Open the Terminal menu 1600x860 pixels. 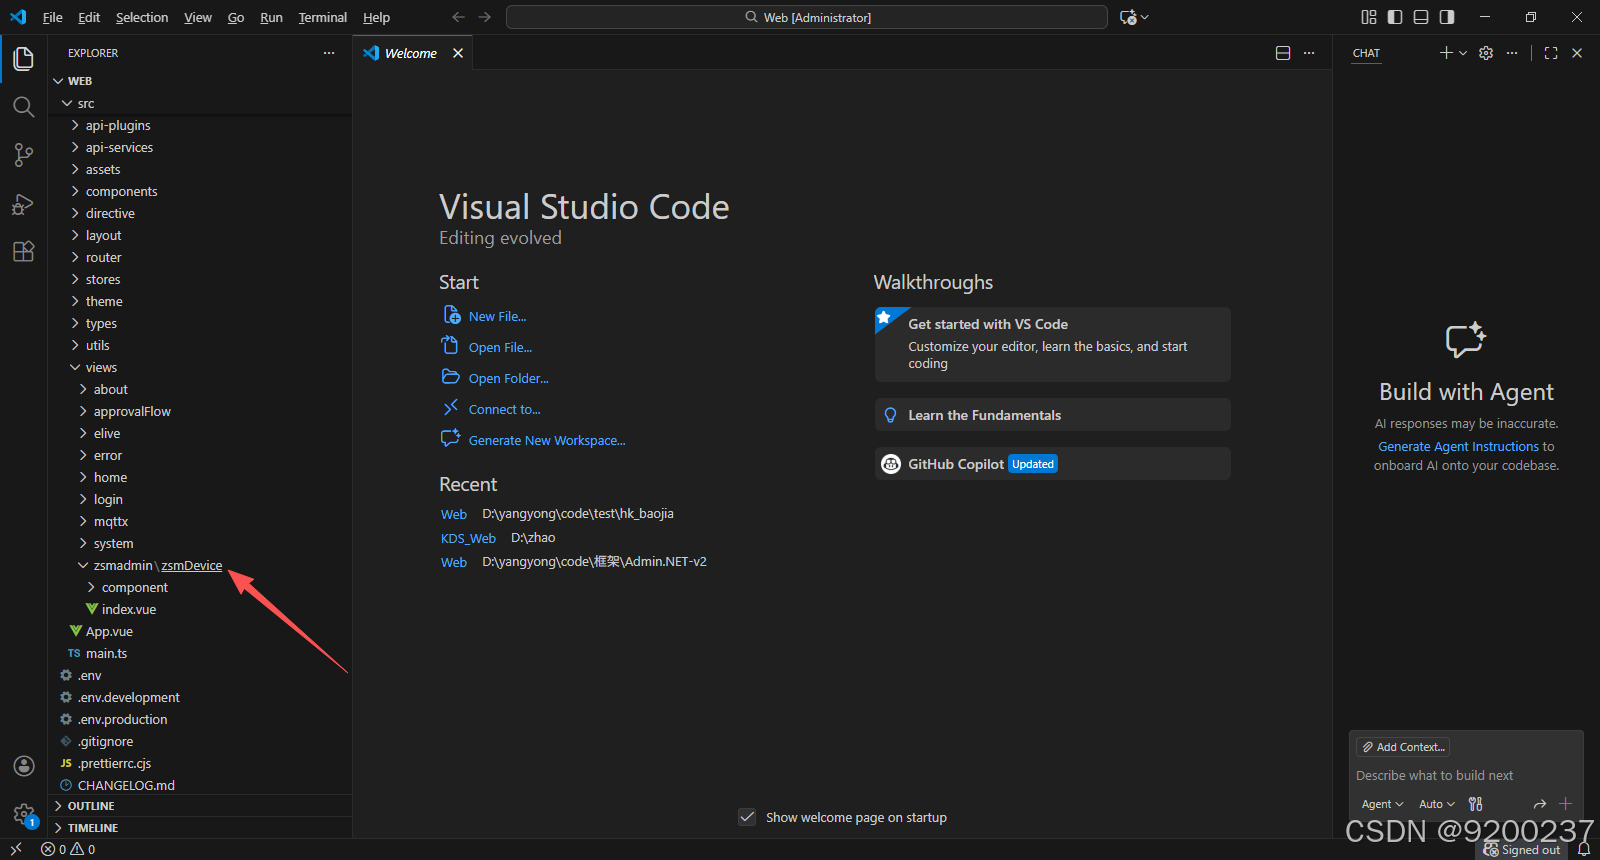pos(322,17)
